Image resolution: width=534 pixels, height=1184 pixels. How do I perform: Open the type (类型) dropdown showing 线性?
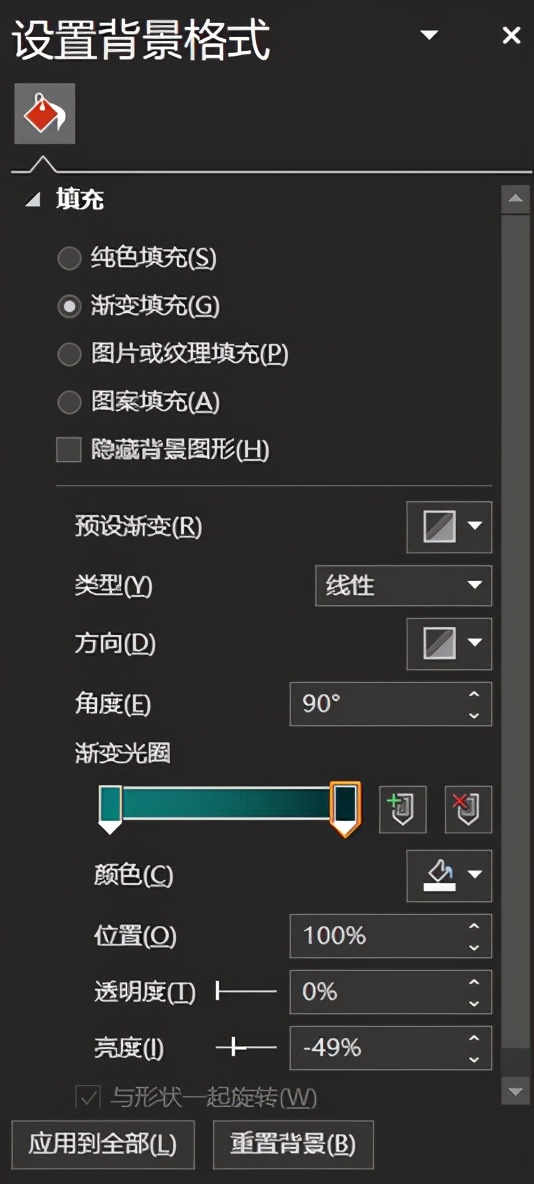[x=403, y=585]
